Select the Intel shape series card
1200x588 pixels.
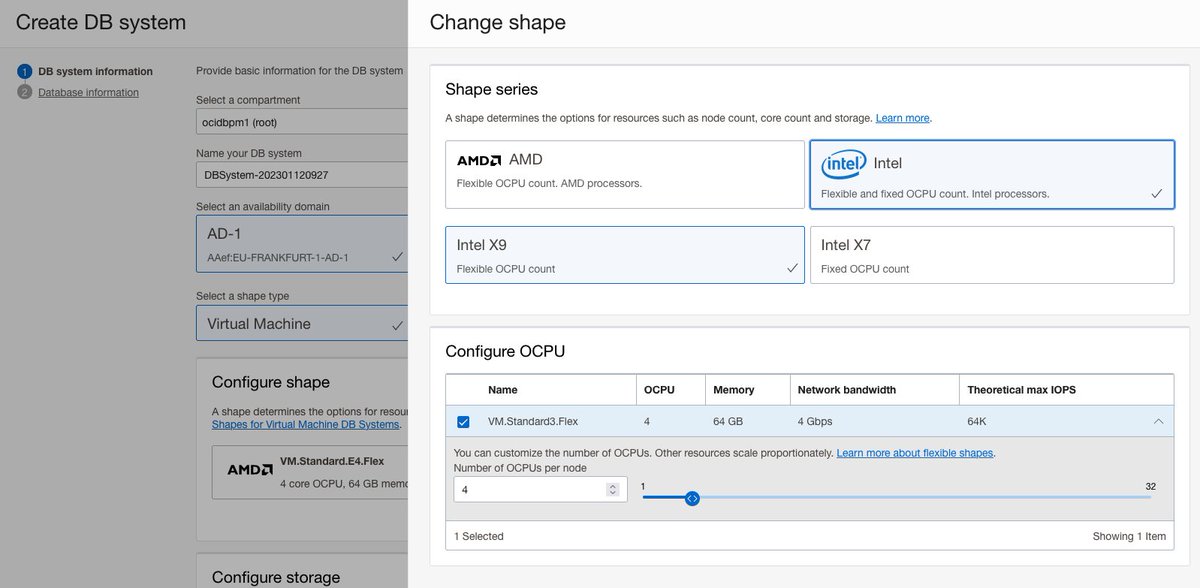(x=992, y=174)
